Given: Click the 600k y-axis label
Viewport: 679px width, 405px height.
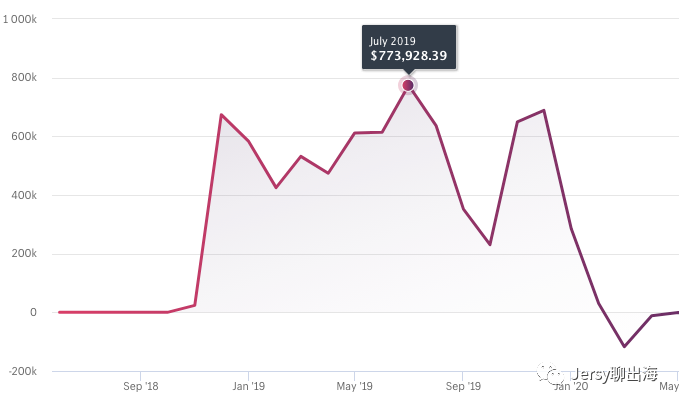Looking at the screenshot, I should click(25, 137).
